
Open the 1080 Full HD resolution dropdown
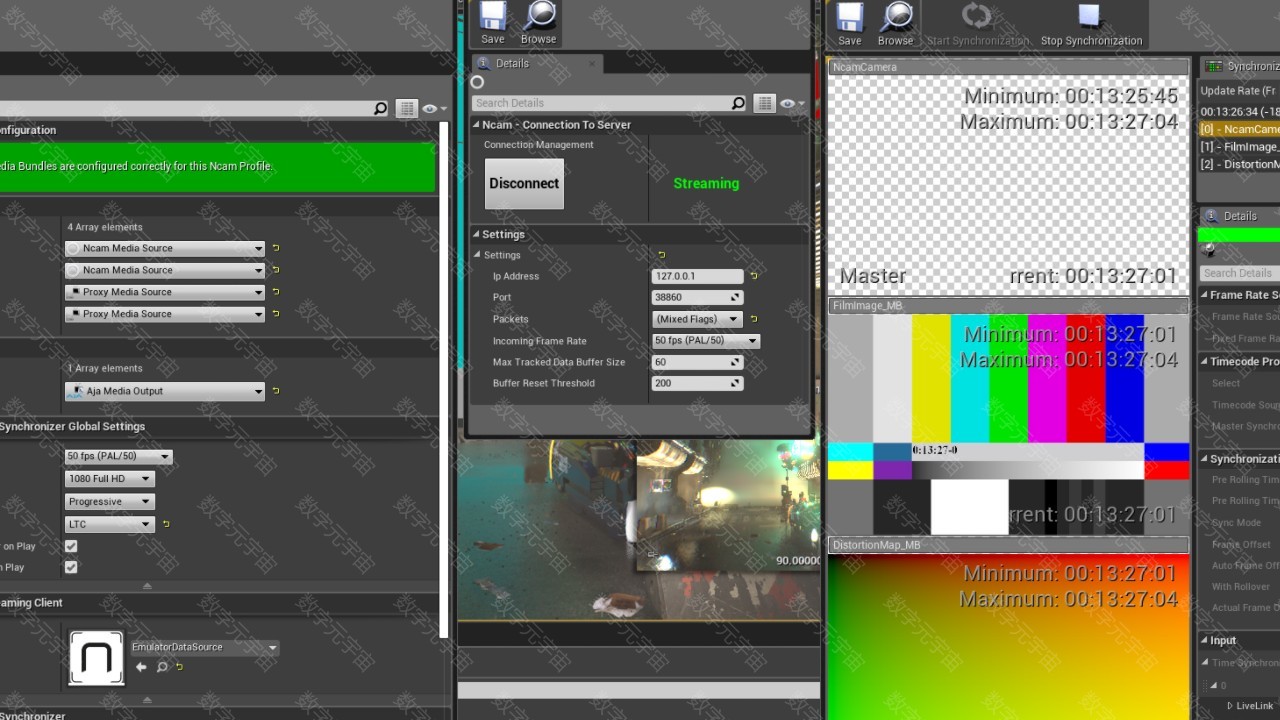point(109,479)
